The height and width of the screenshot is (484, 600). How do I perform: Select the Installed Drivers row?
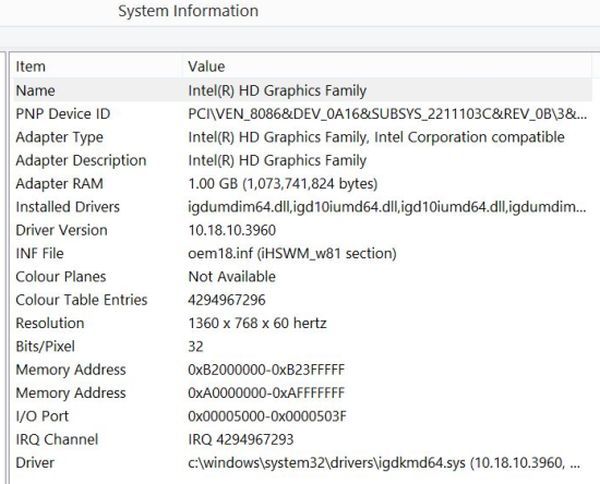tap(302, 207)
